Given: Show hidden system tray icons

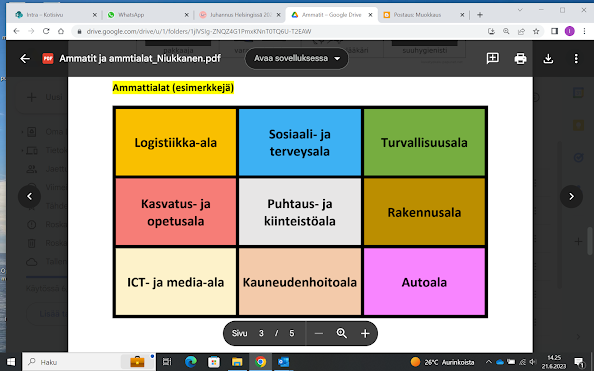Looking at the screenshot, I should point(488,362).
